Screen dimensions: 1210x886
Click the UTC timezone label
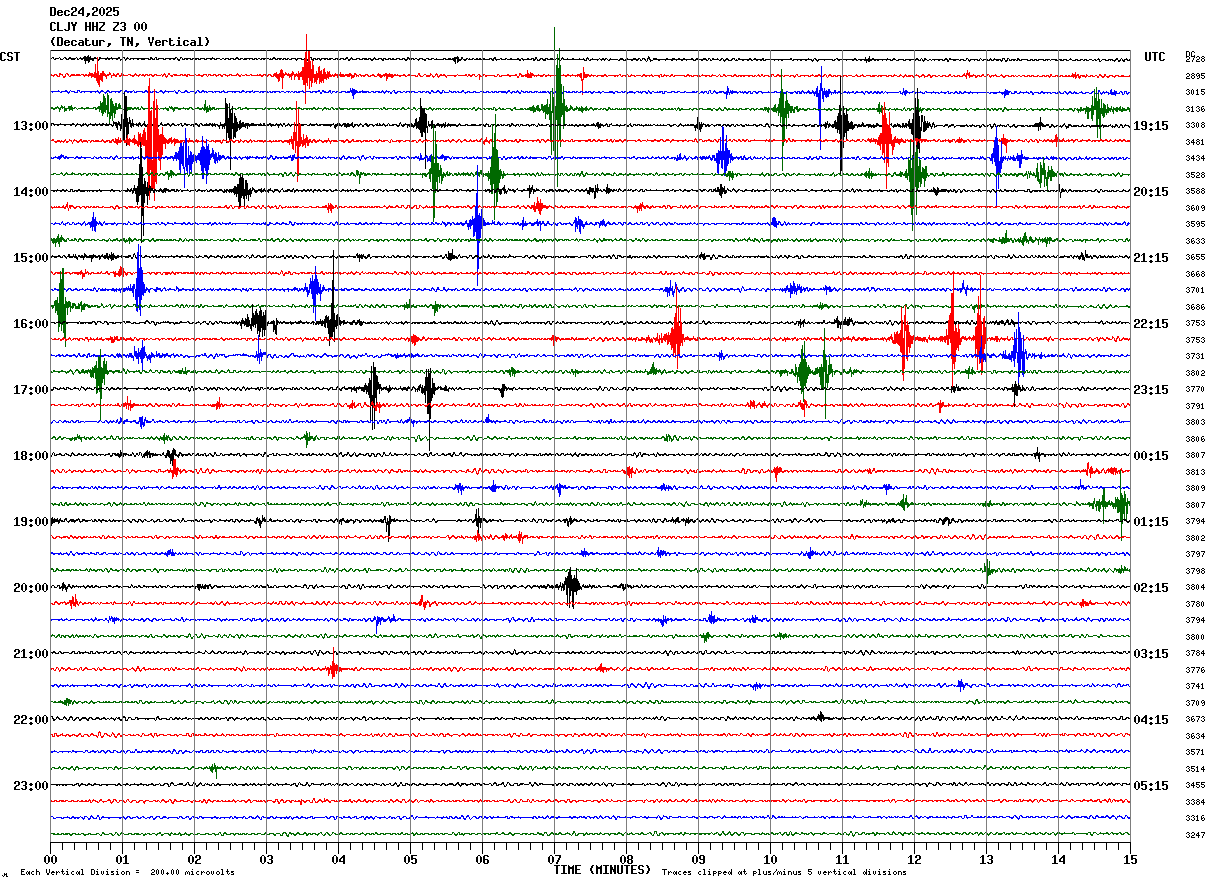coord(1155,57)
